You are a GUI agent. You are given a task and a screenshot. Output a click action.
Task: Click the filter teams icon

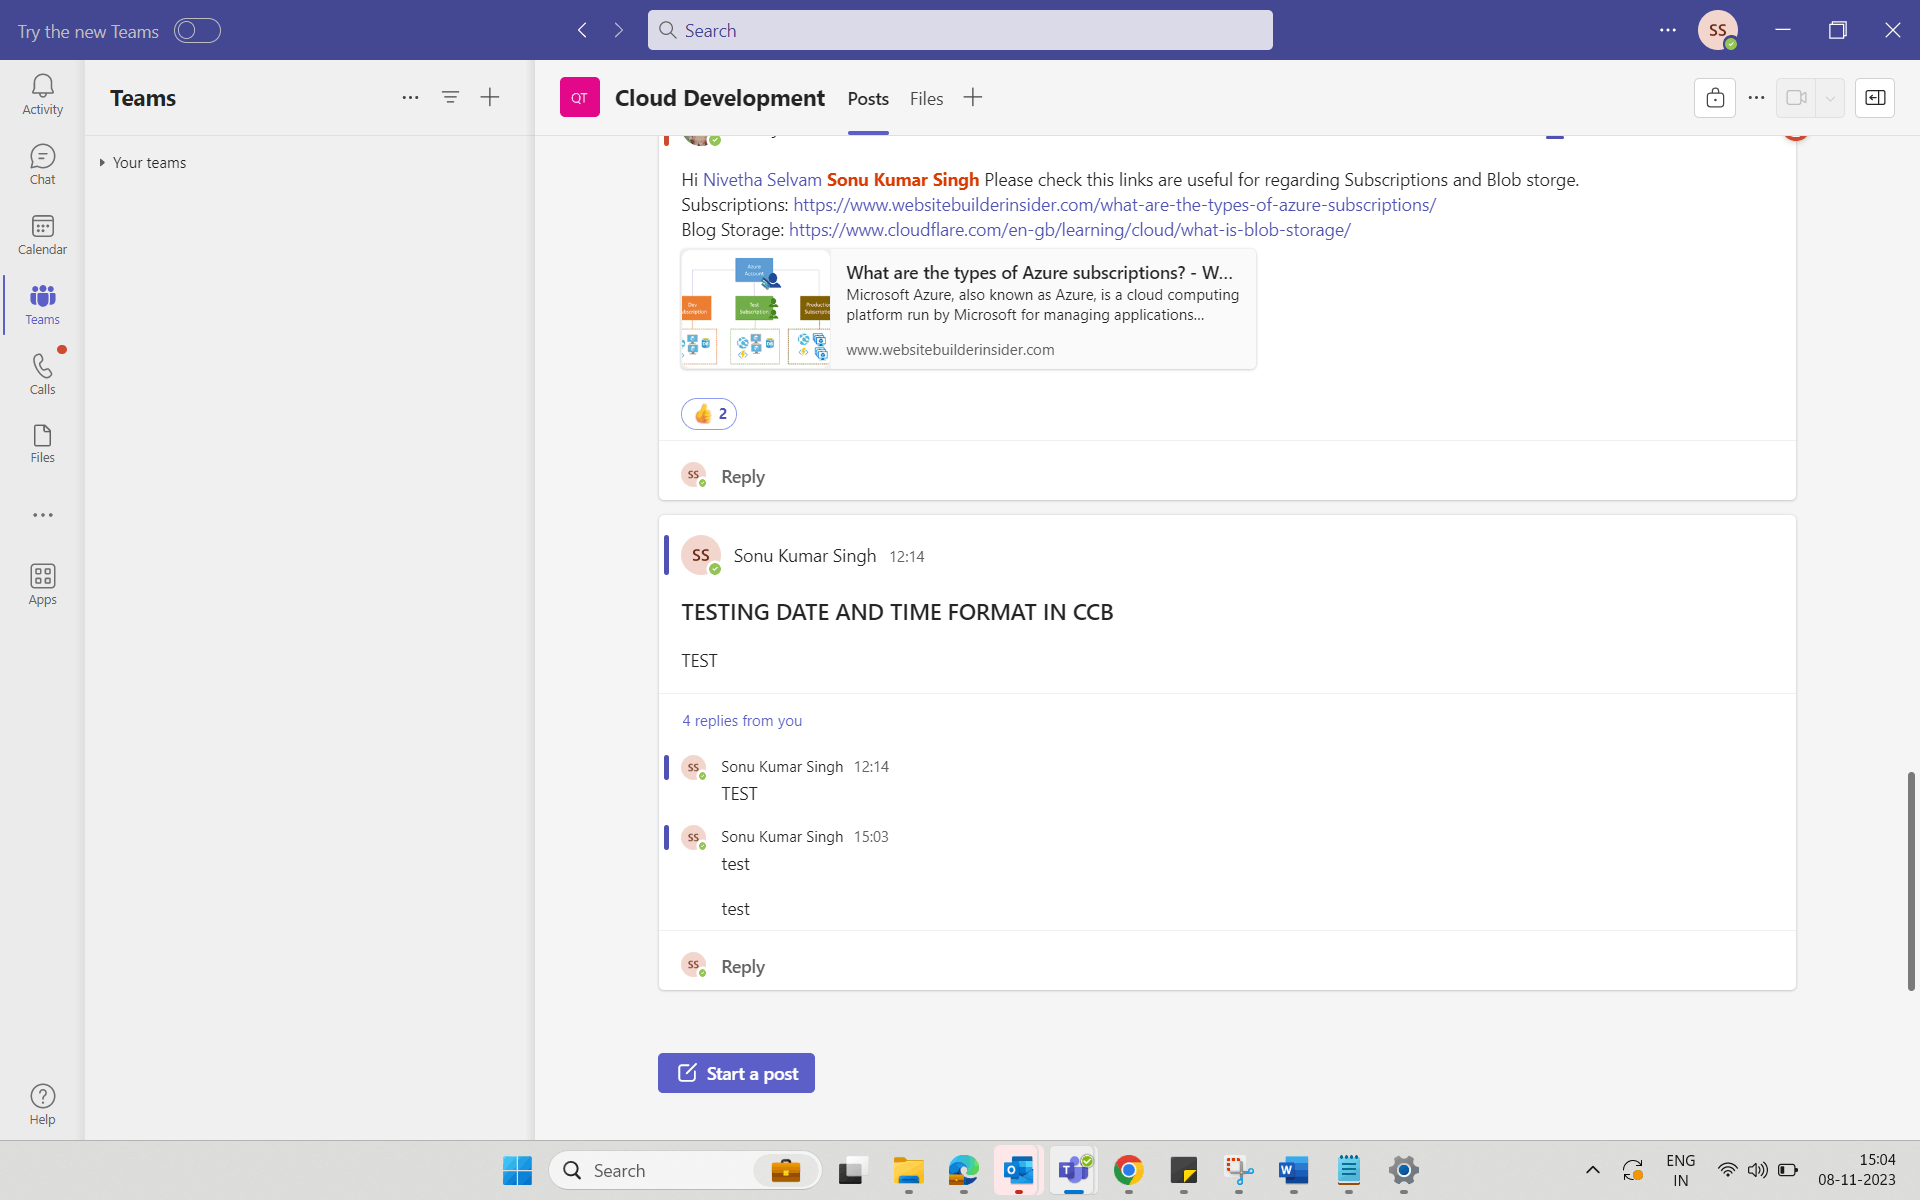(x=450, y=97)
